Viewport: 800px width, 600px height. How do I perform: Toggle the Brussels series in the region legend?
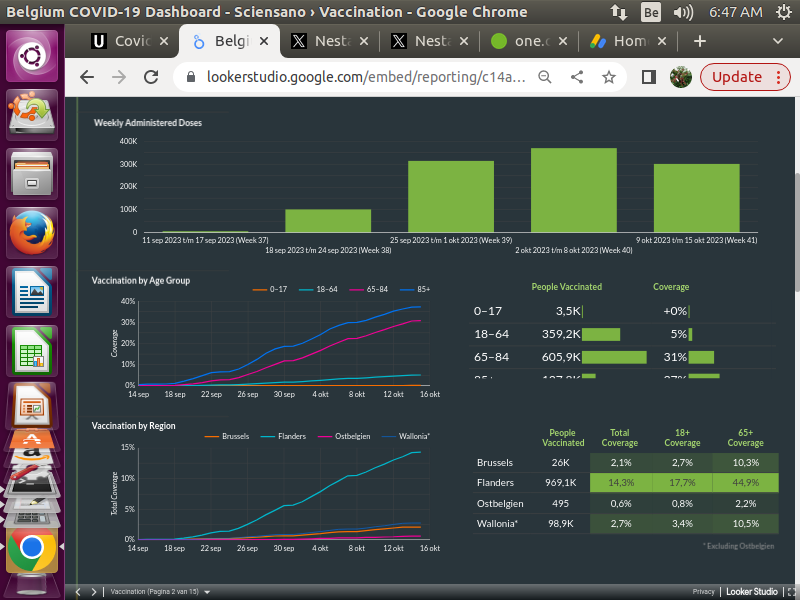228,436
